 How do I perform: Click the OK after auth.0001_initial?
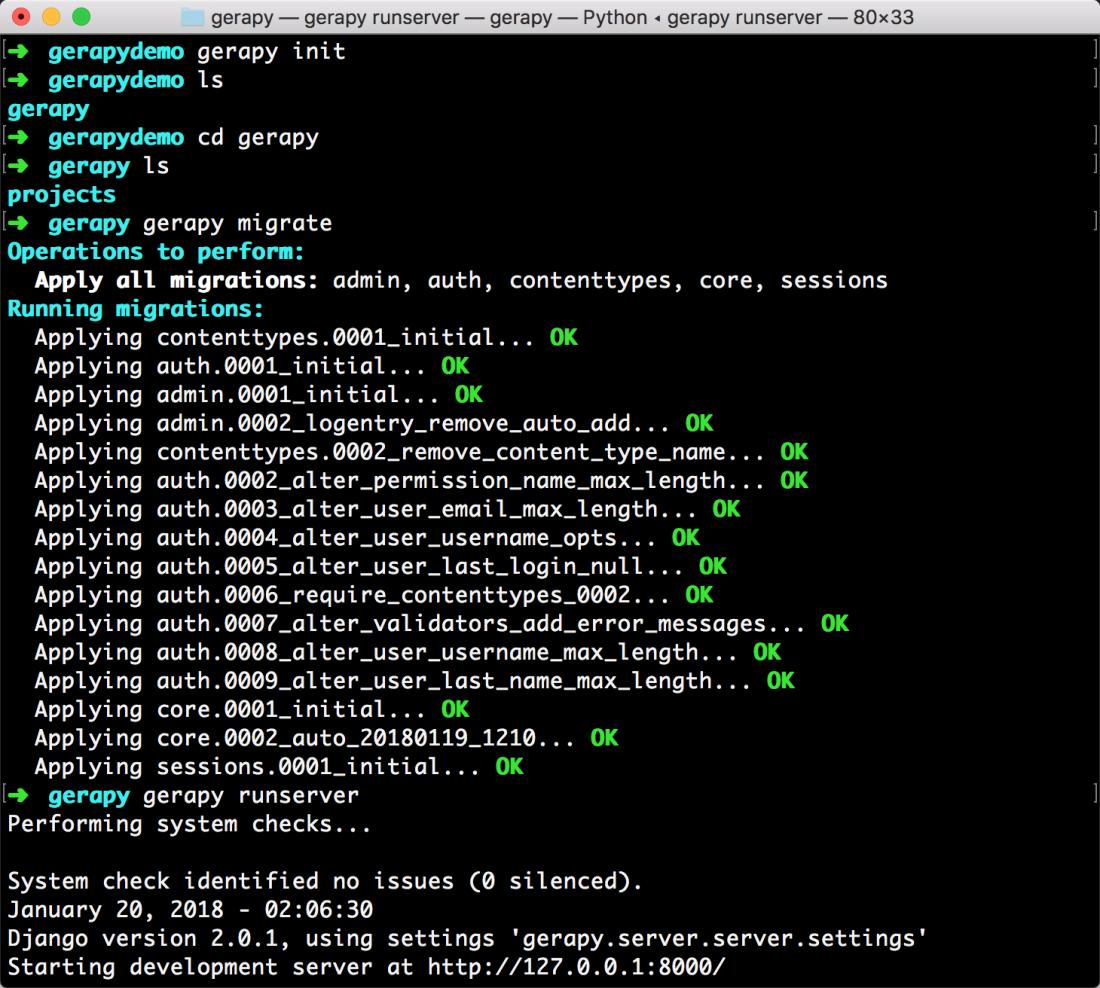point(455,366)
